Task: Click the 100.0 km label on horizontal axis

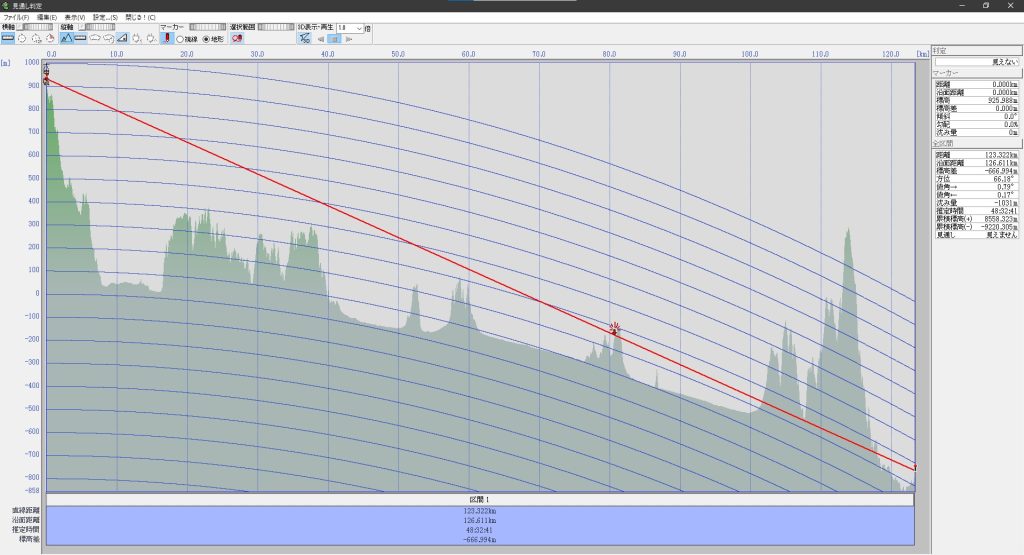Action: click(750, 54)
